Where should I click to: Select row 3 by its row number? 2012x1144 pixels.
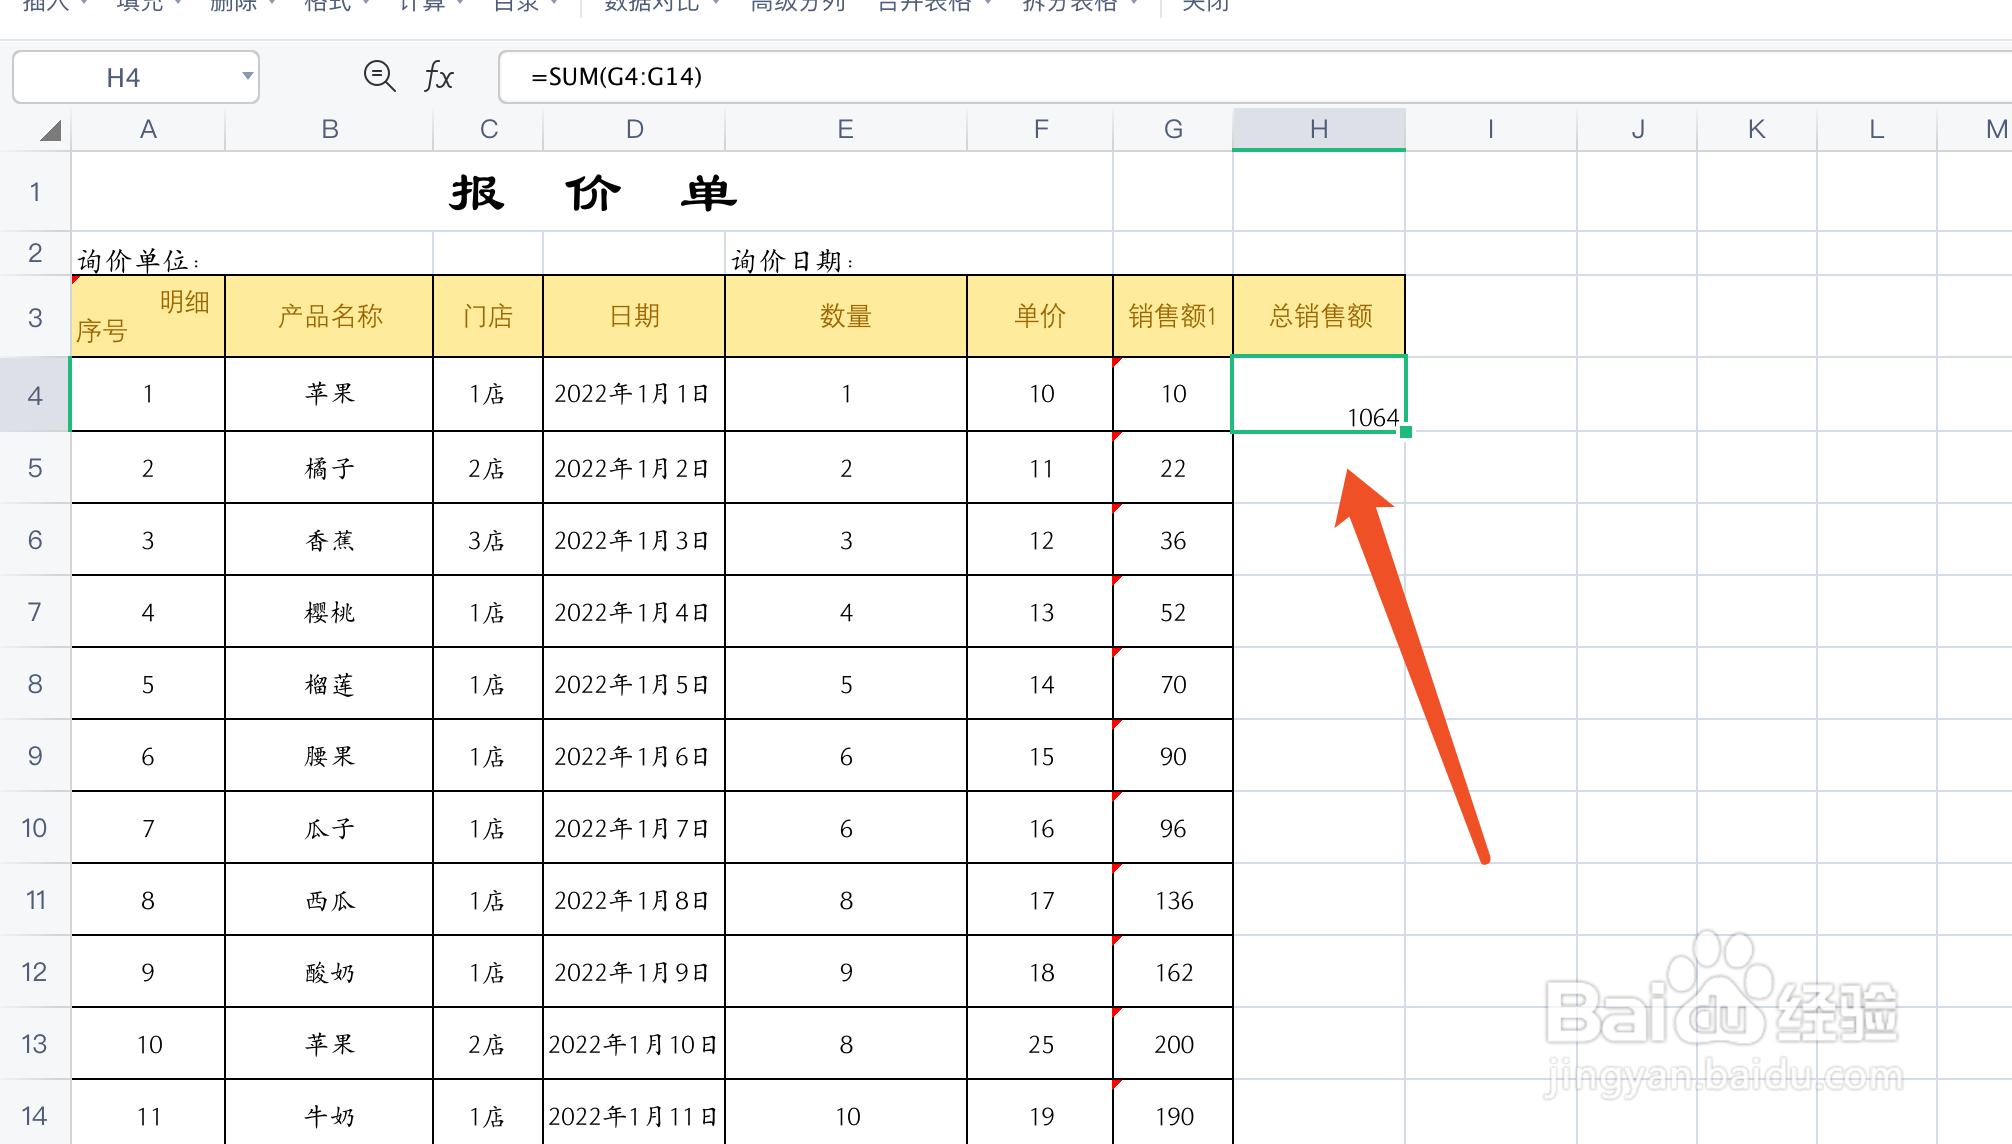point(35,316)
